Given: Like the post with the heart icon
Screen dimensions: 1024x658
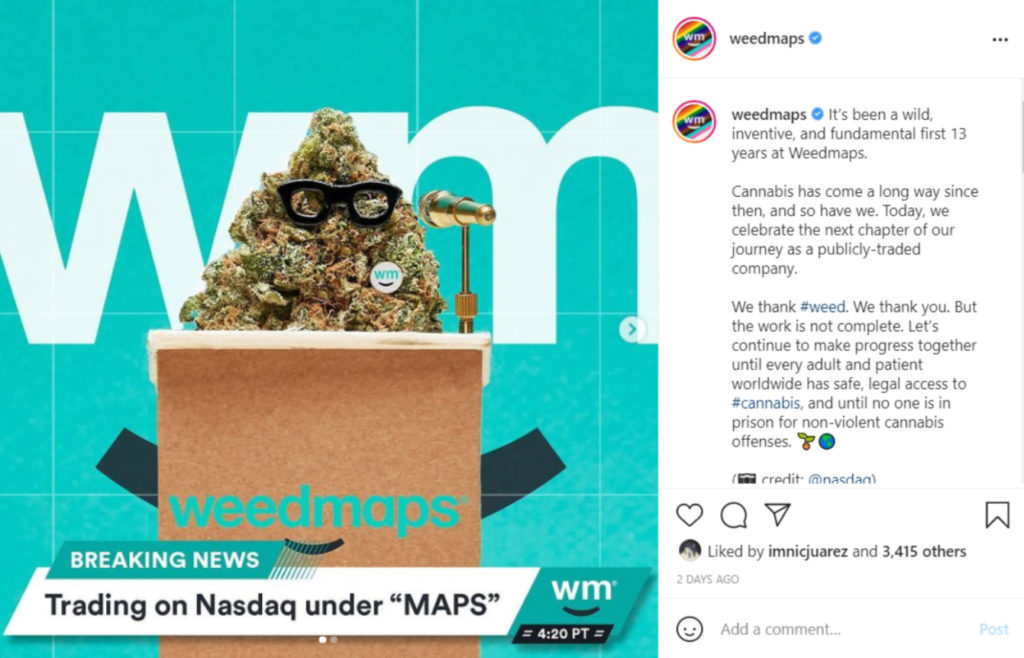Looking at the screenshot, I should (x=689, y=515).
